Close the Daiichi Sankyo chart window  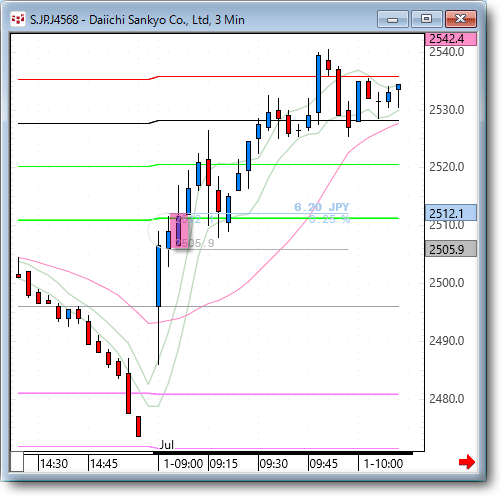[x=461, y=19]
